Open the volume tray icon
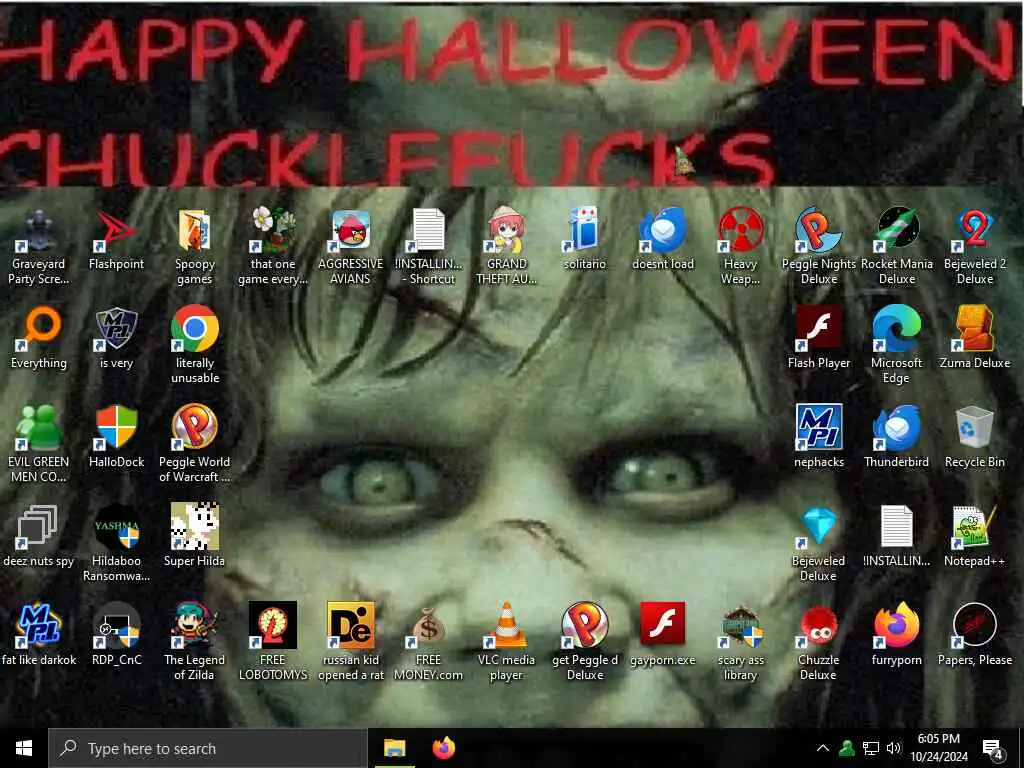Image resolution: width=1024 pixels, height=768 pixels. pyautogui.click(x=894, y=748)
